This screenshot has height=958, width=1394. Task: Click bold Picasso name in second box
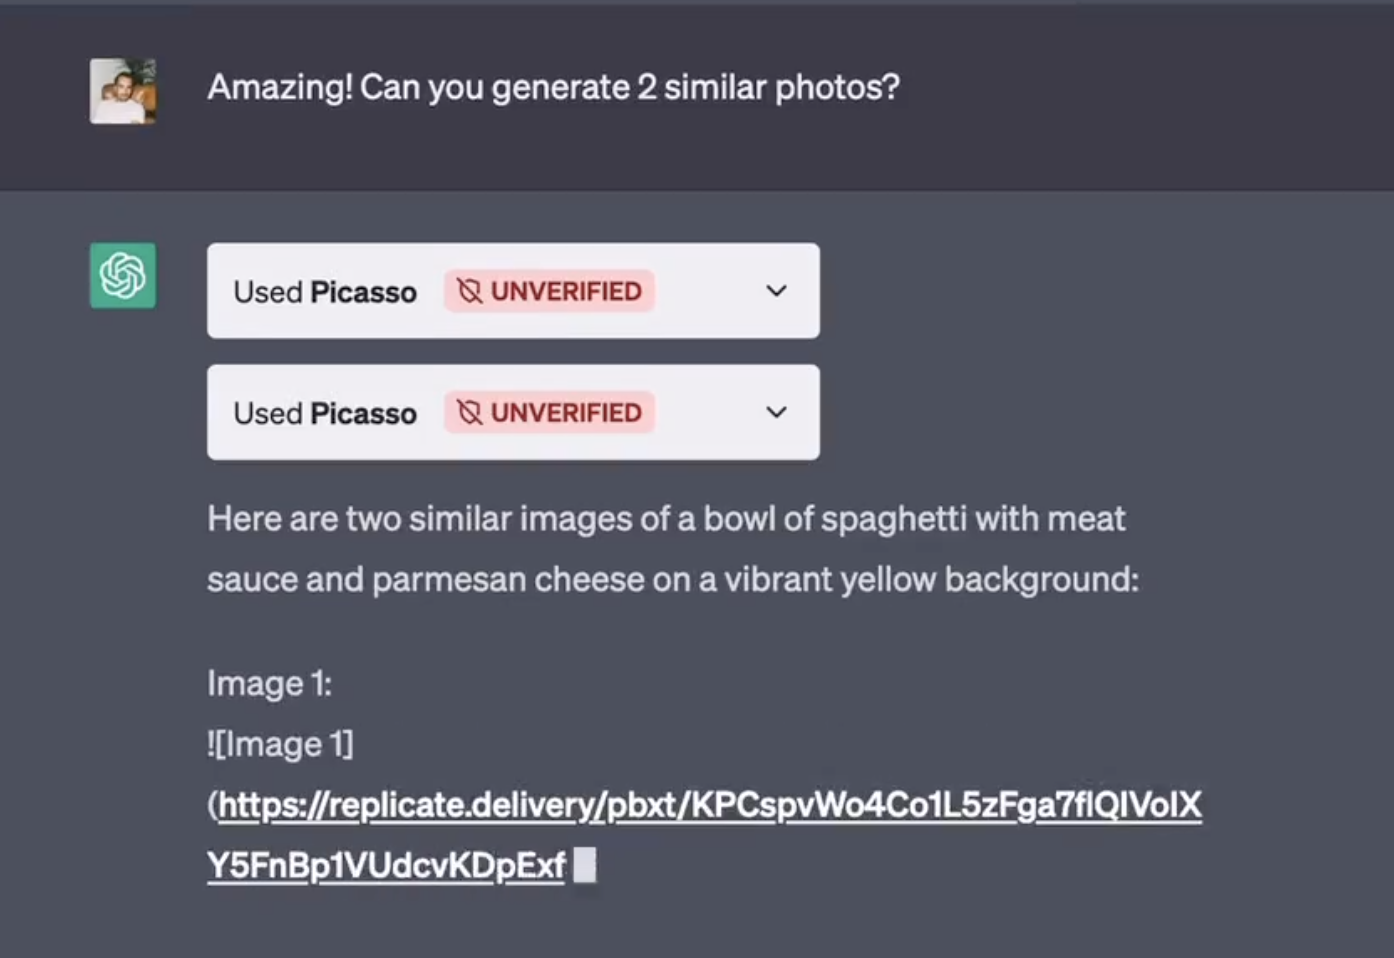[x=363, y=414]
